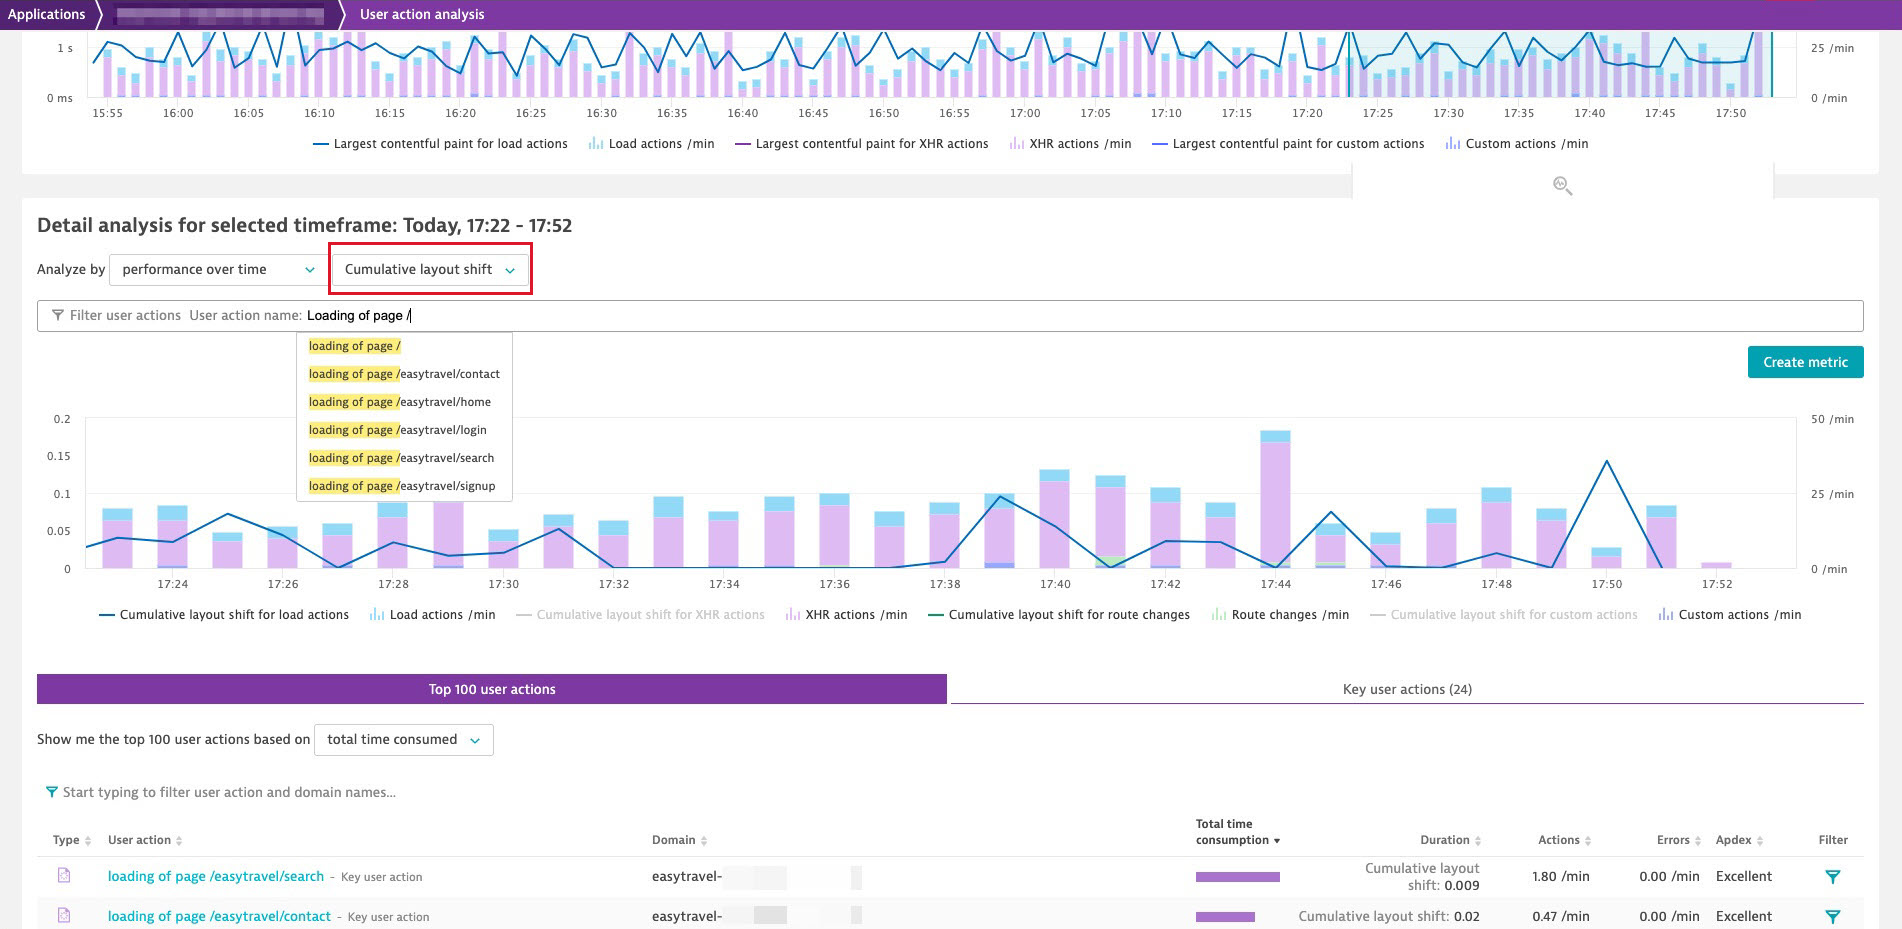Toggle Largest contentful paint for XHR actions legend
The width and height of the screenshot is (1902, 929).
861,144
